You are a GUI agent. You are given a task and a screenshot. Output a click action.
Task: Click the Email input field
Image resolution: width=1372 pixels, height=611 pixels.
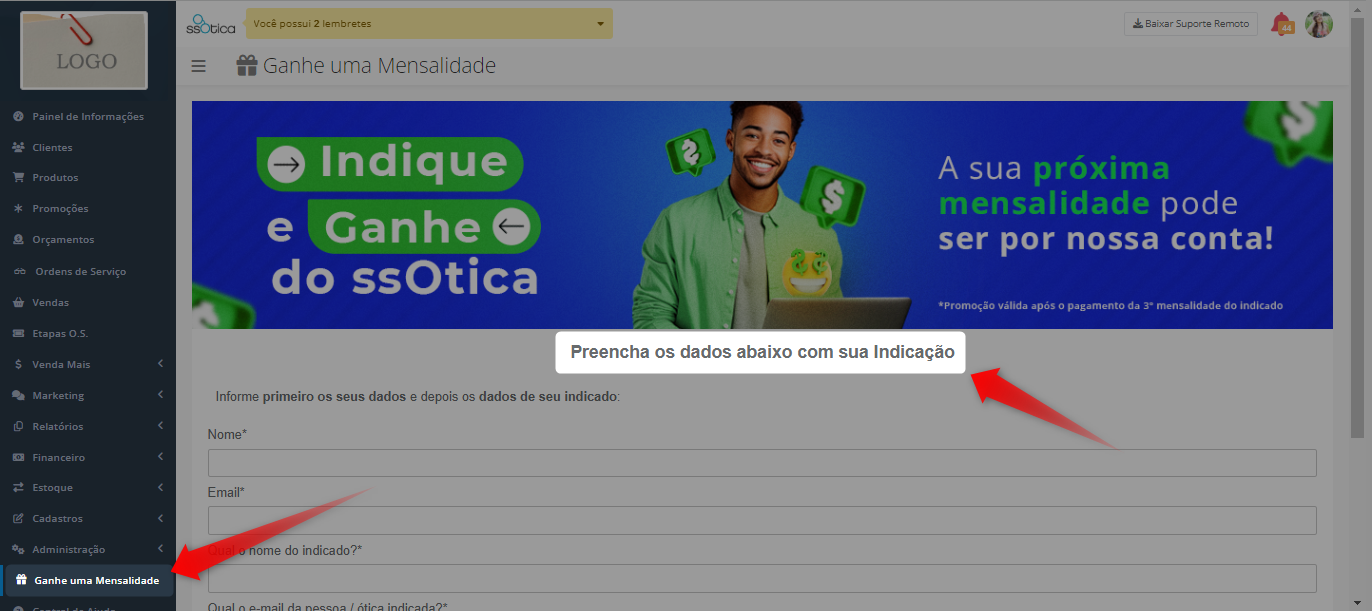point(762,520)
